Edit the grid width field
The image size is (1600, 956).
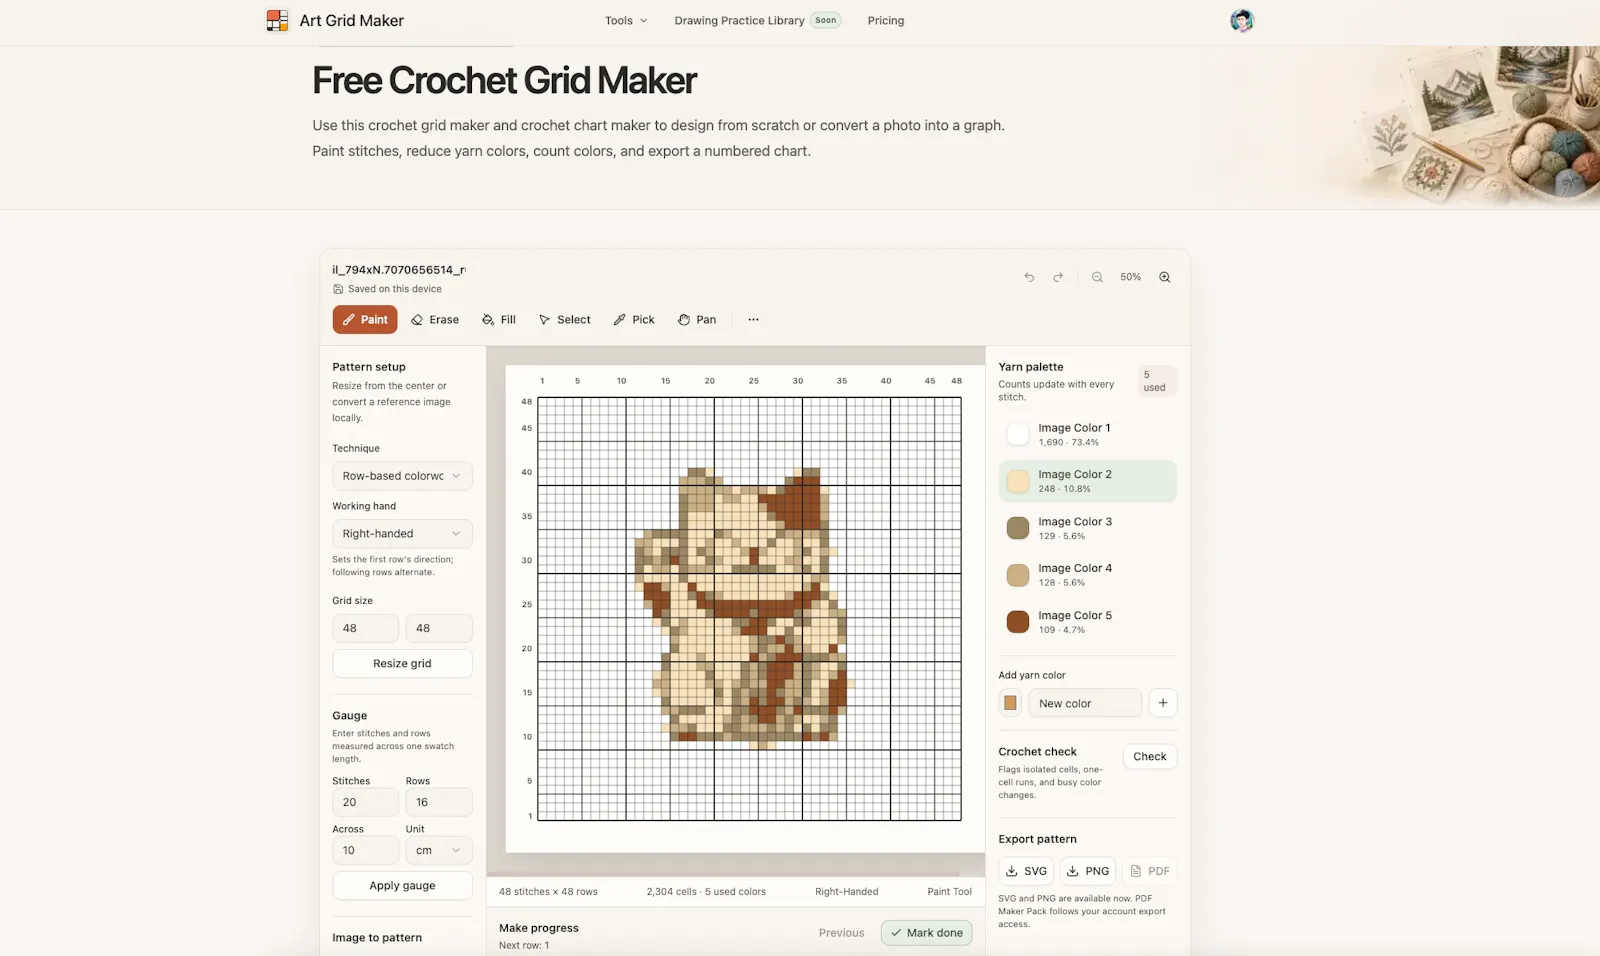coord(365,629)
